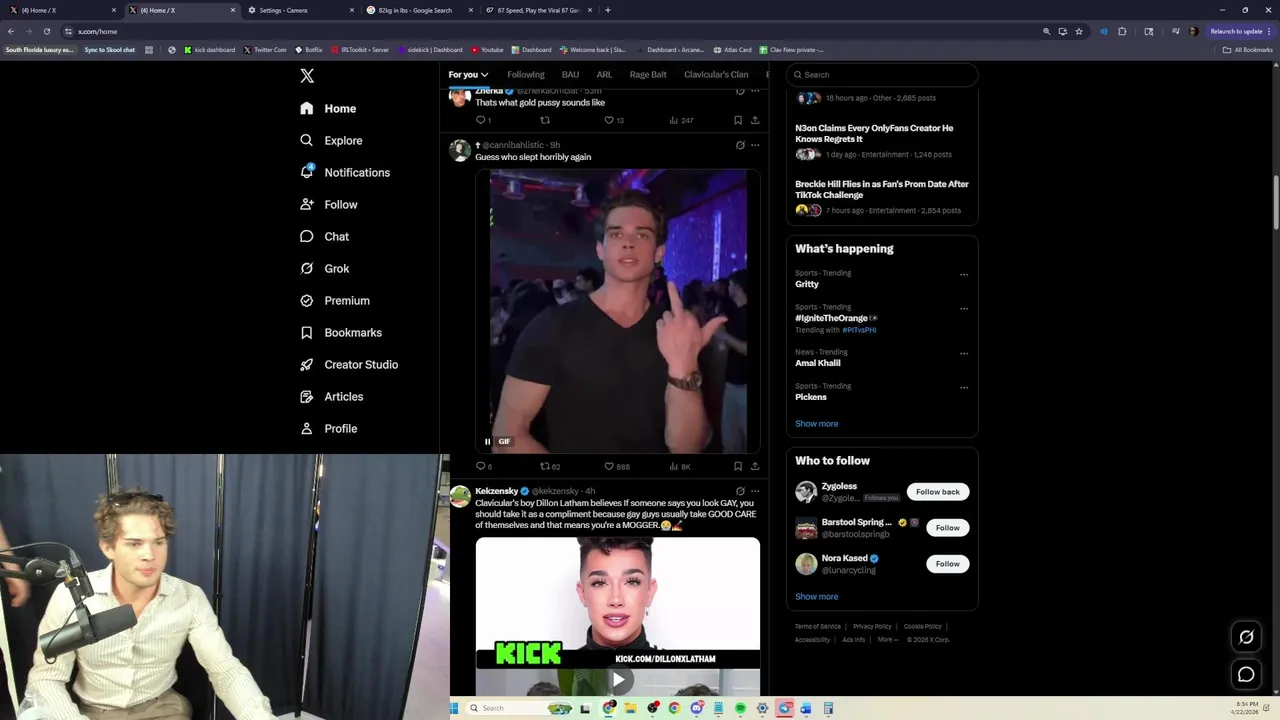Open more options on cannibahlistic post
The width and height of the screenshot is (1280, 720).
755,145
